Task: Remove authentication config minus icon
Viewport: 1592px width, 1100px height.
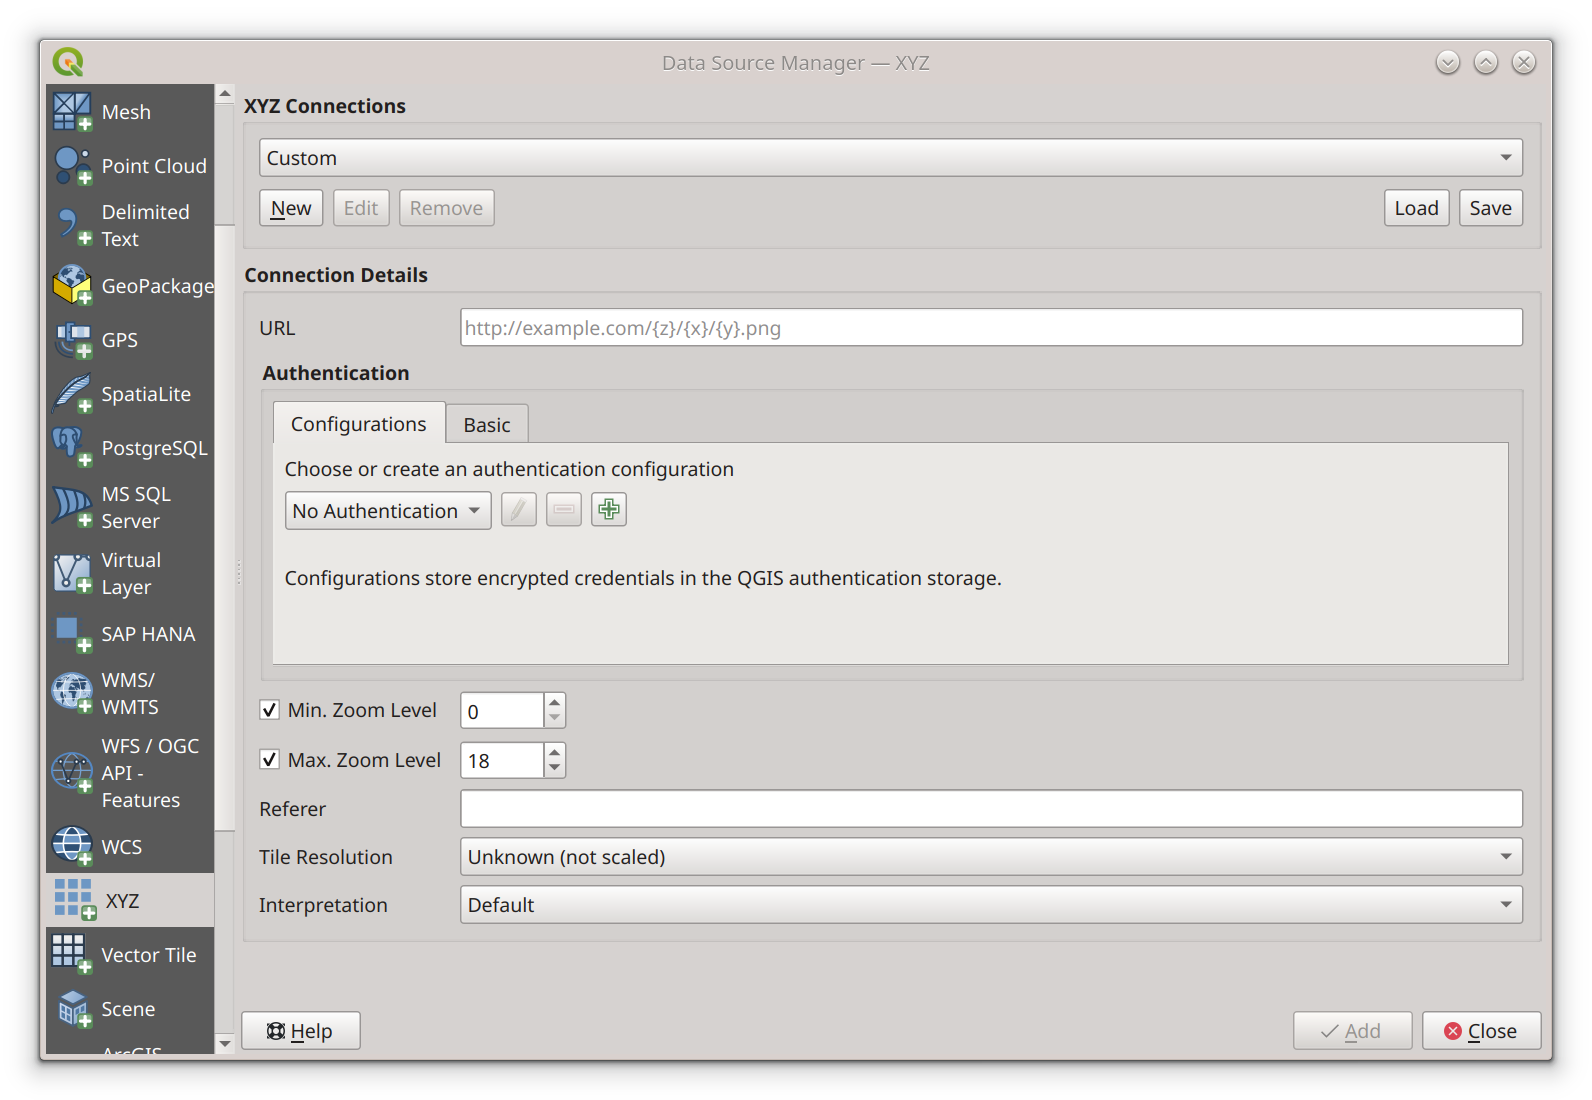Action: click(563, 510)
